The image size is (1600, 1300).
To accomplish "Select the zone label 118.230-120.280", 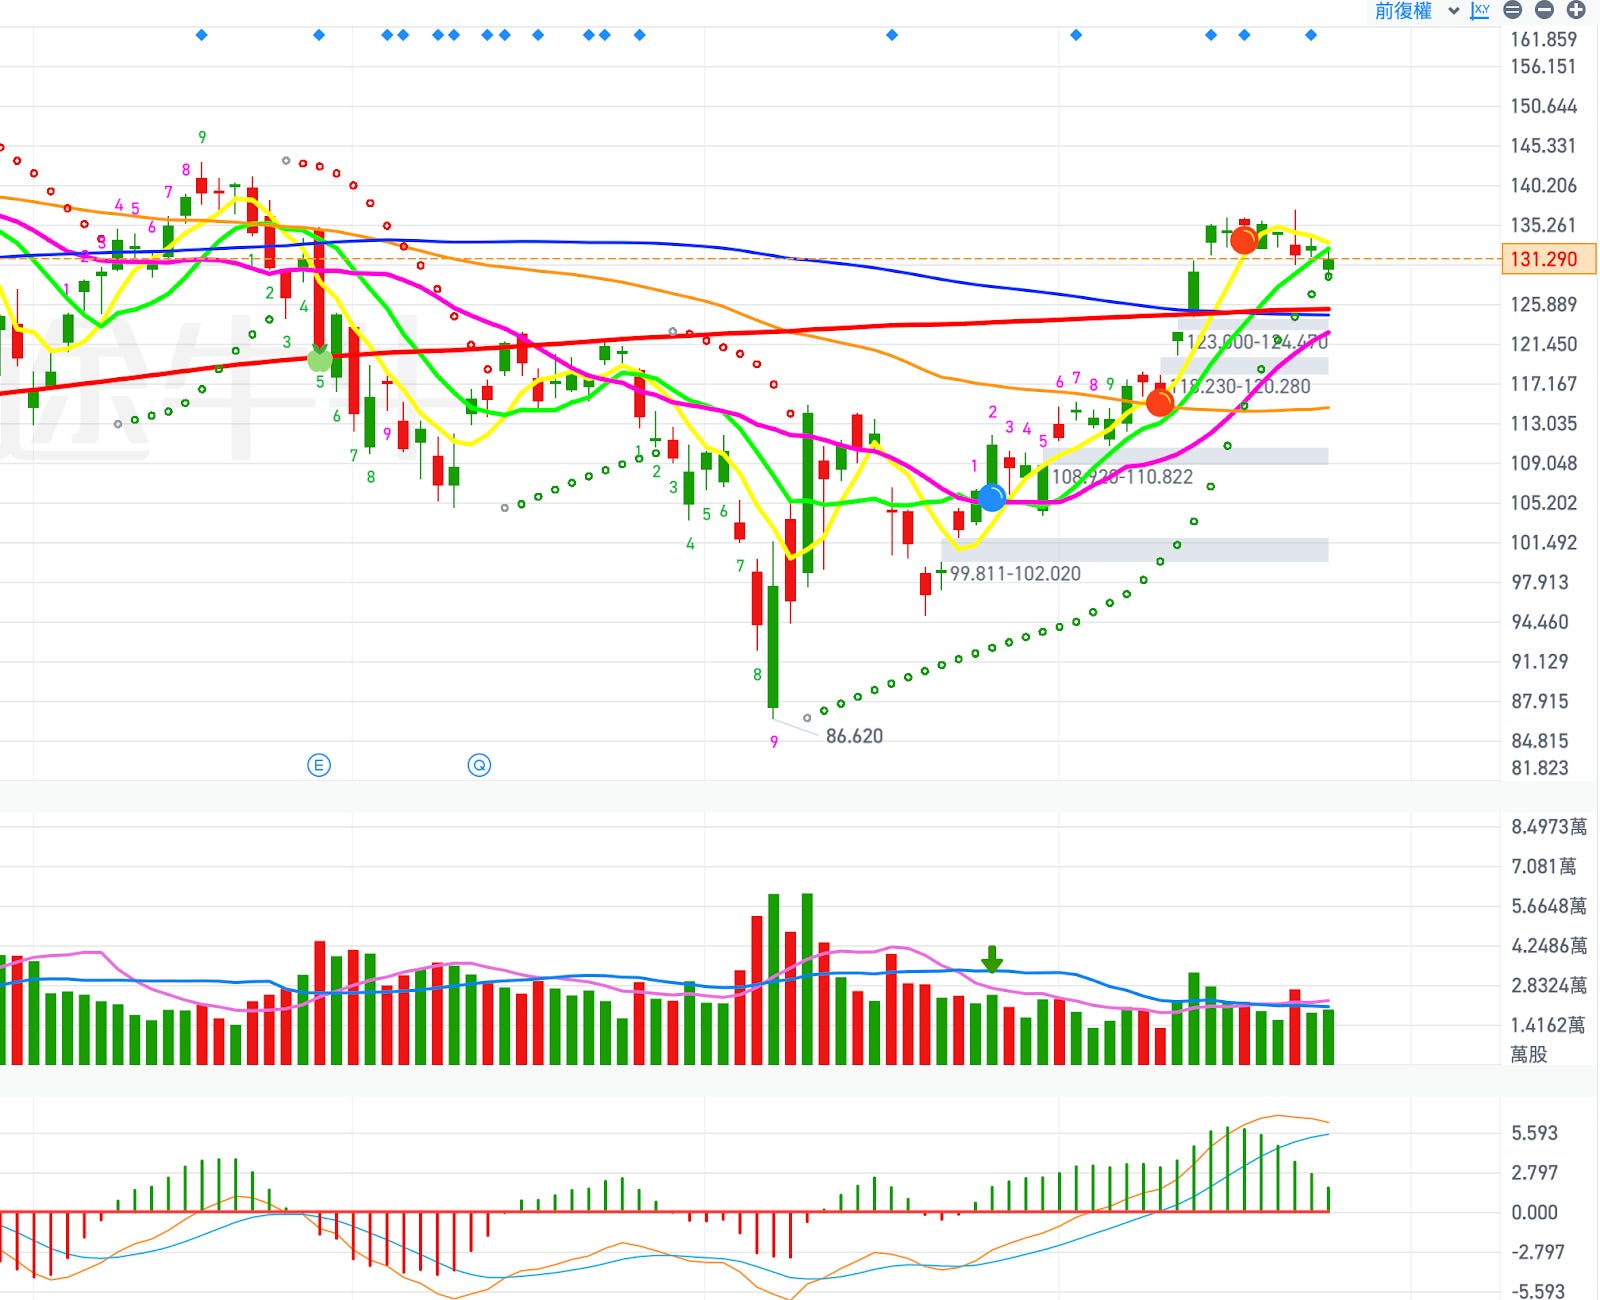I will point(1240,386).
